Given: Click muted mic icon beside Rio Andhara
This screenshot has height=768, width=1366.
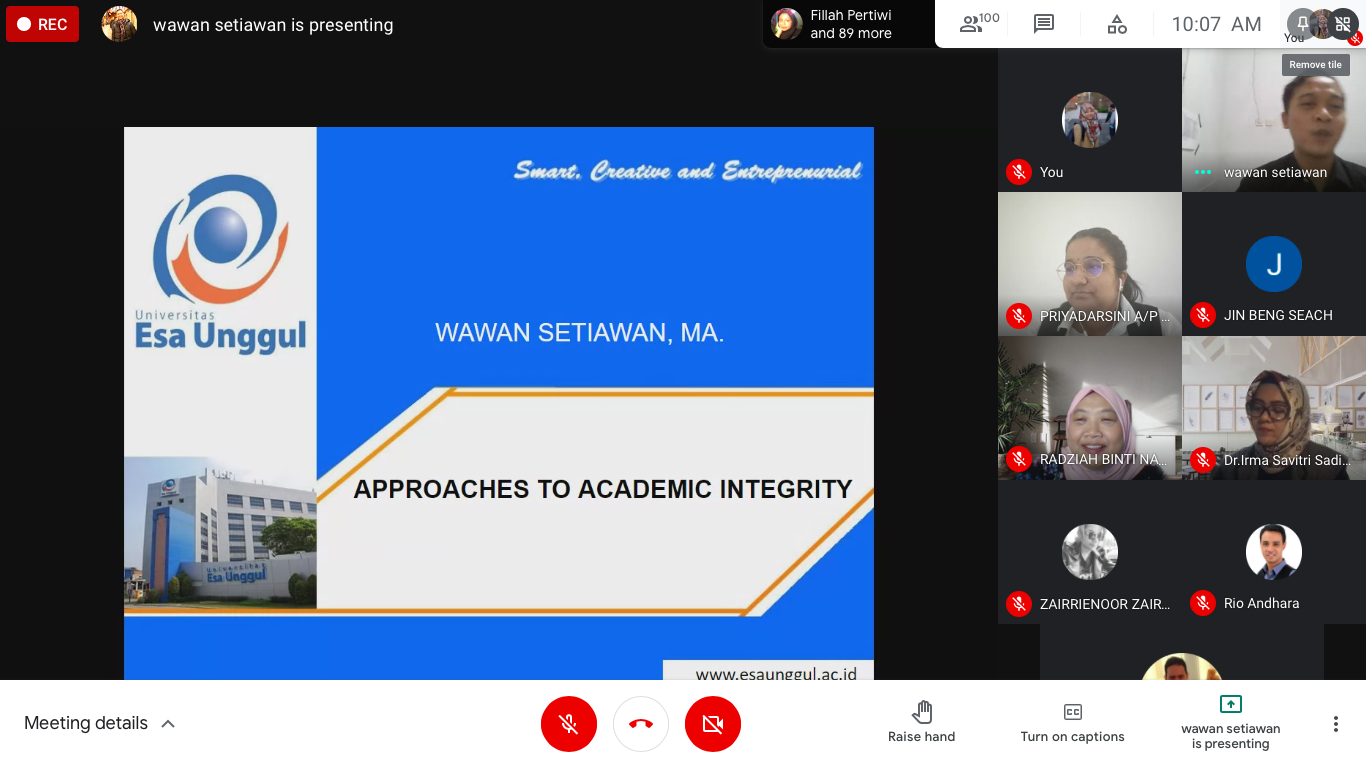Looking at the screenshot, I should [1203, 604].
